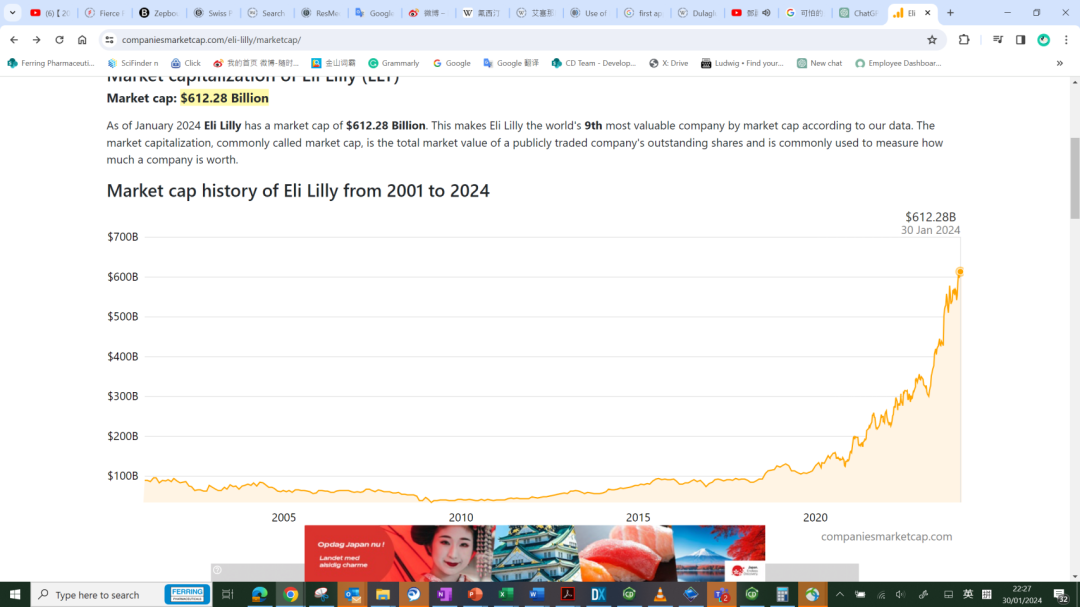Image resolution: width=1080 pixels, height=607 pixels.
Task: Open the X: Drive bookmark
Action: point(668,63)
